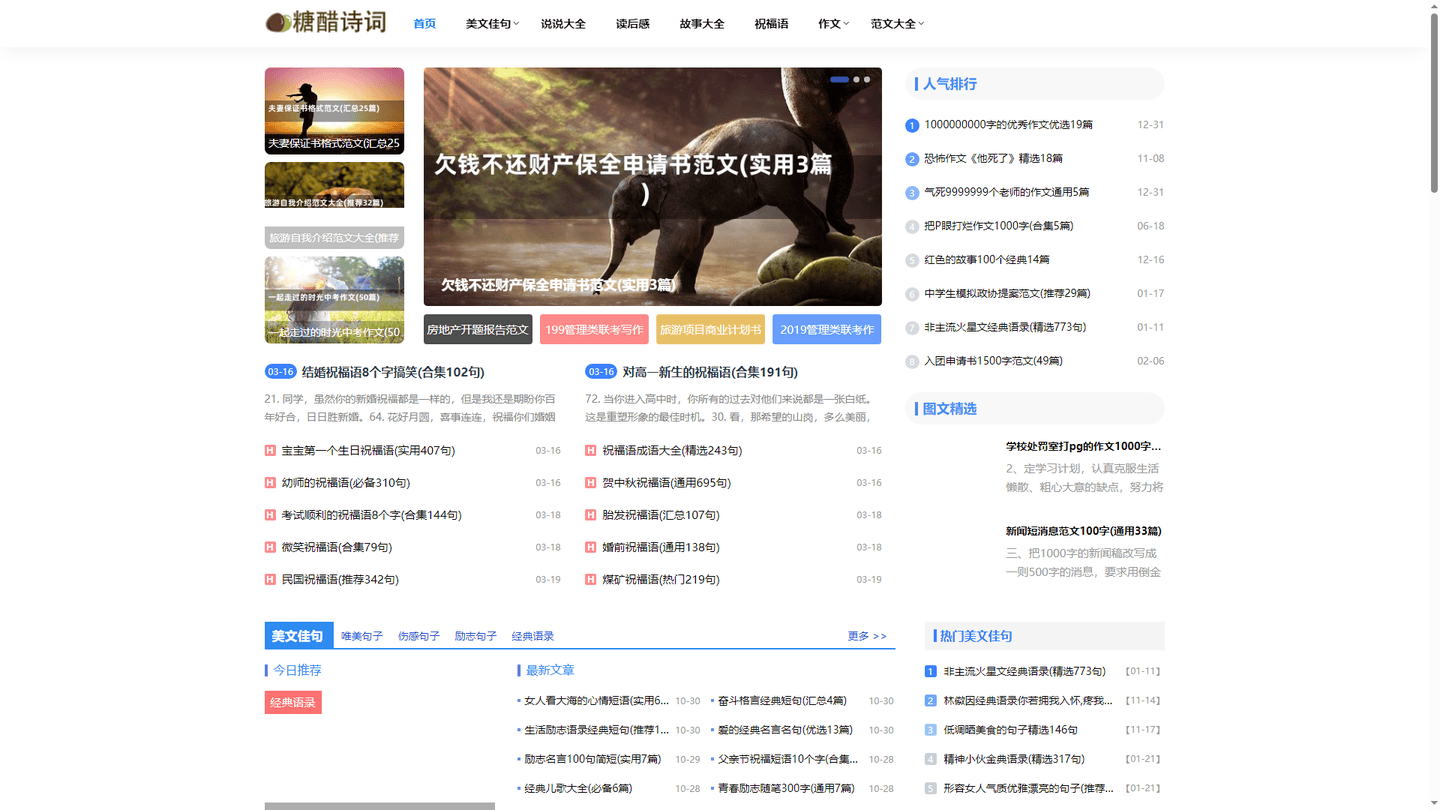1440x810 pixels.
Task: Switch to the 励志句子 tab
Action: point(476,636)
